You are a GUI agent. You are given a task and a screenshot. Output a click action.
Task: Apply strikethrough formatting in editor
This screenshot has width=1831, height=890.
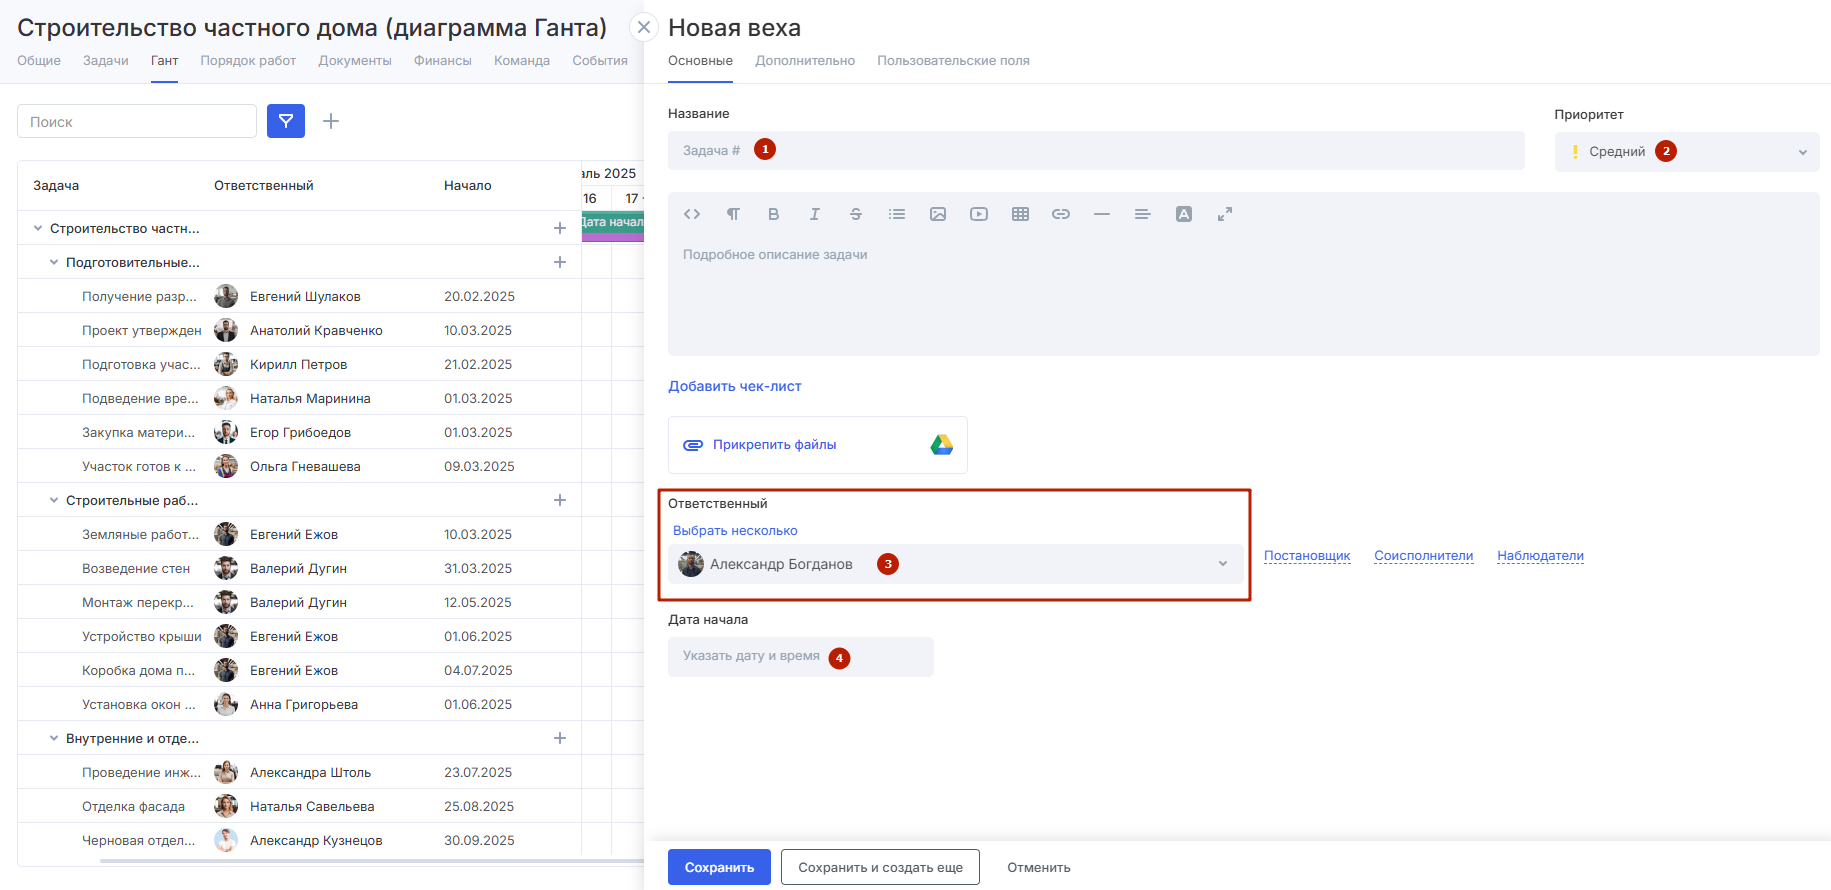(856, 214)
